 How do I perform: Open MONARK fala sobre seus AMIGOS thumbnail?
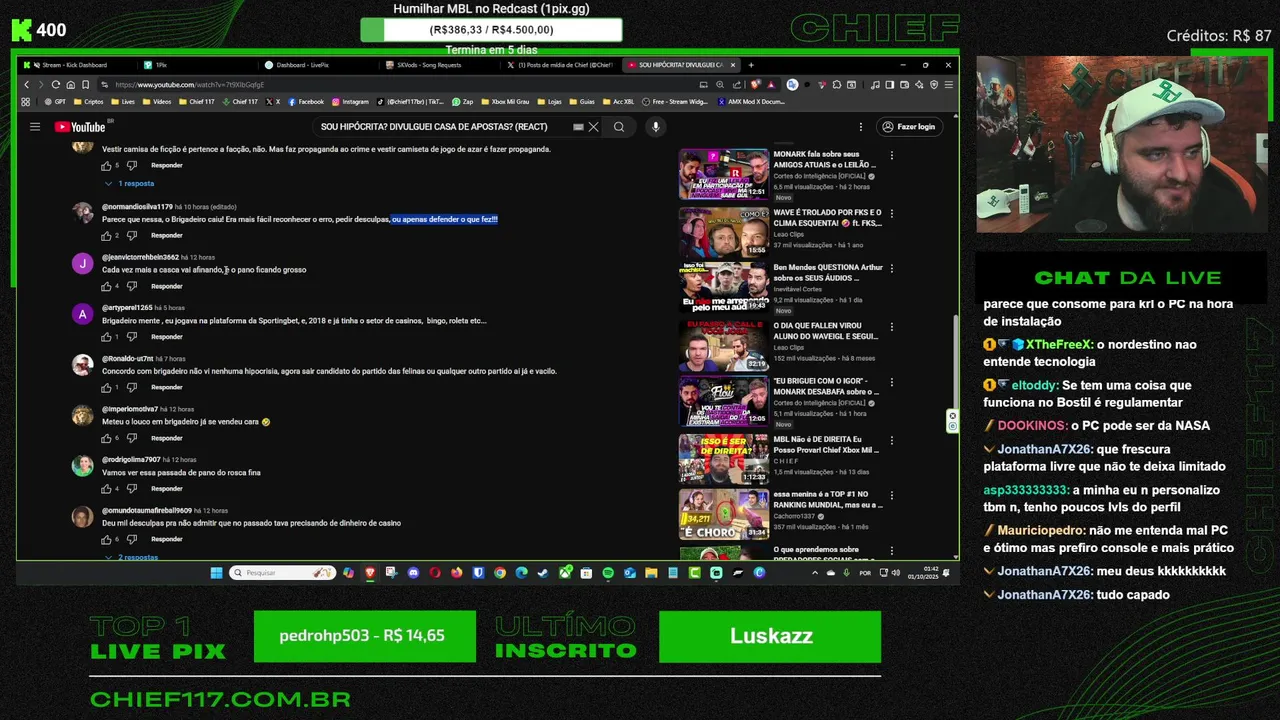point(724,174)
